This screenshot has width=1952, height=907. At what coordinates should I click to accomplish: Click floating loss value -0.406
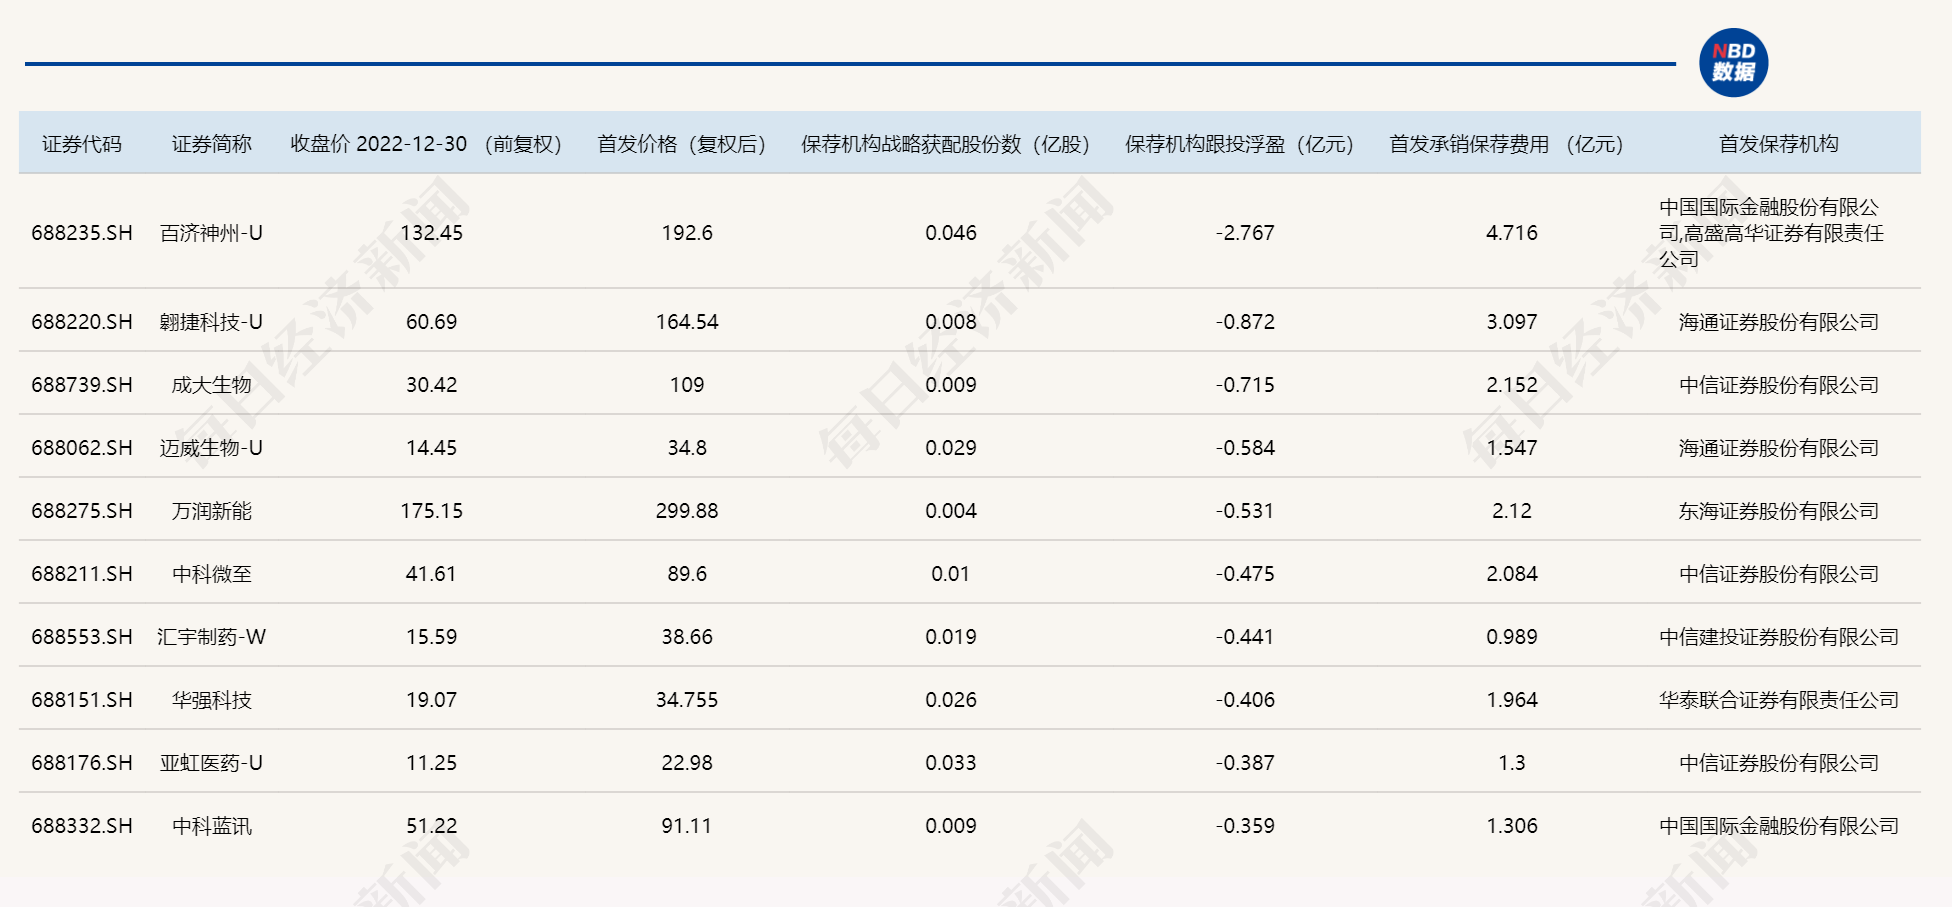(1245, 700)
